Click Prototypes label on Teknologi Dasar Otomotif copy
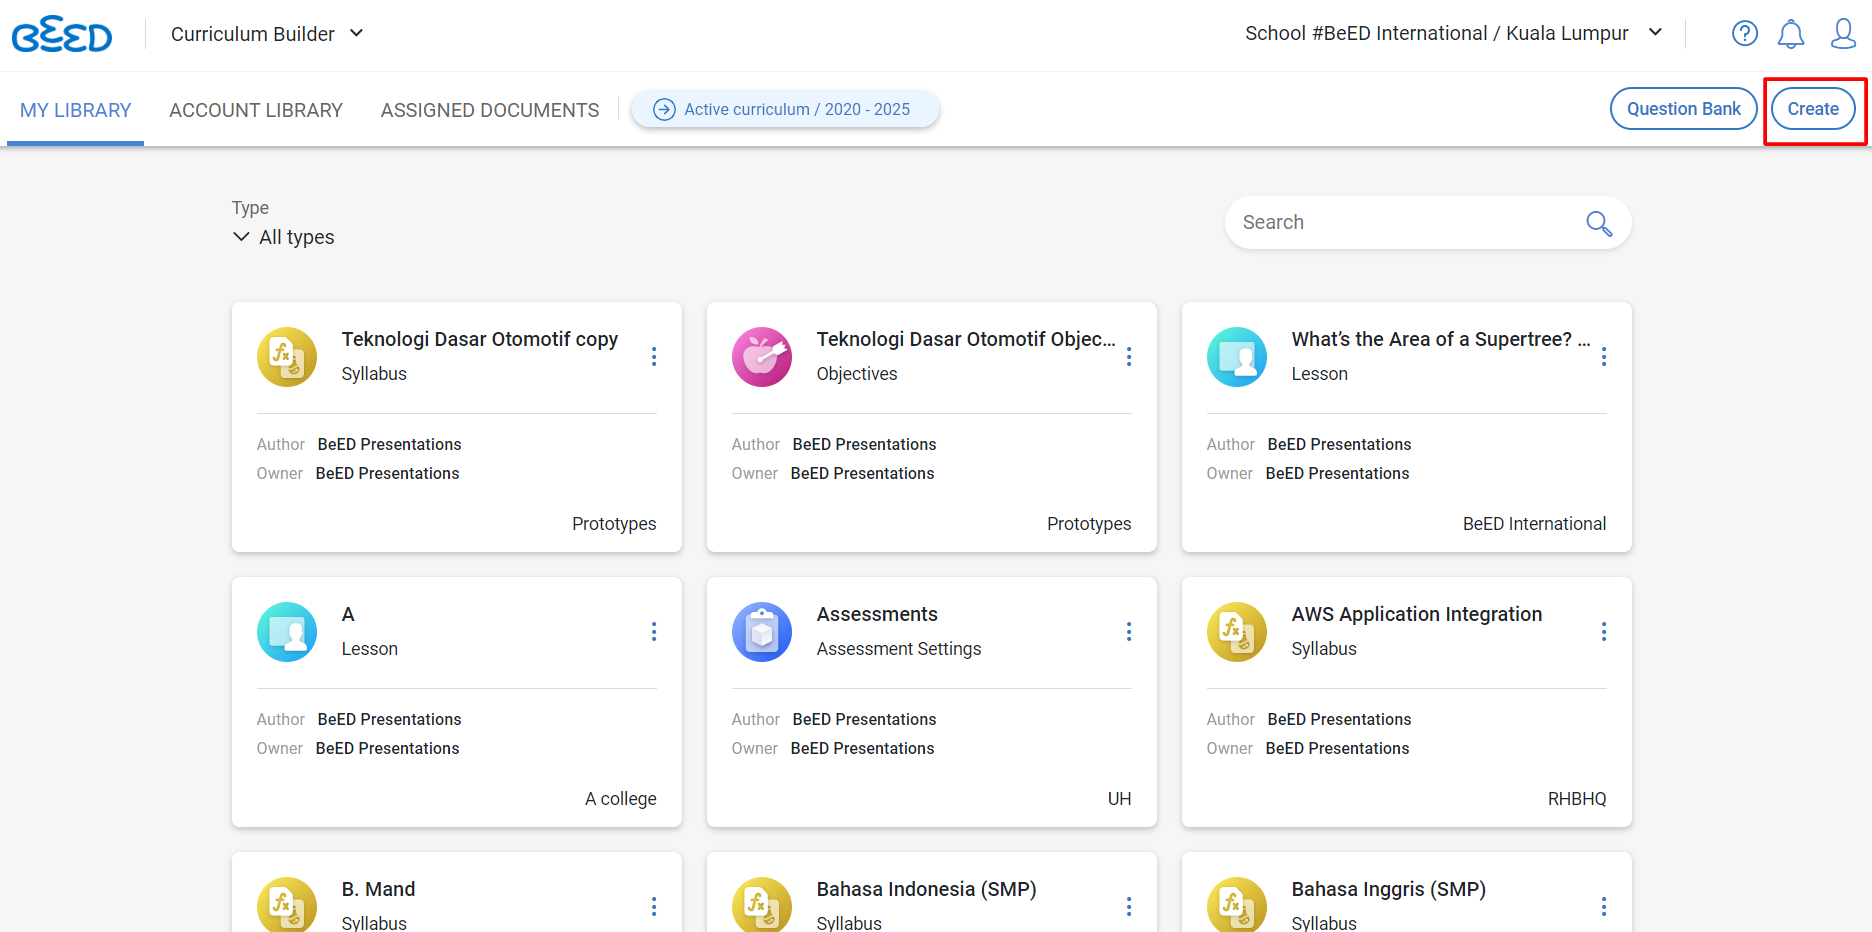This screenshot has height=932, width=1872. pyautogui.click(x=614, y=524)
